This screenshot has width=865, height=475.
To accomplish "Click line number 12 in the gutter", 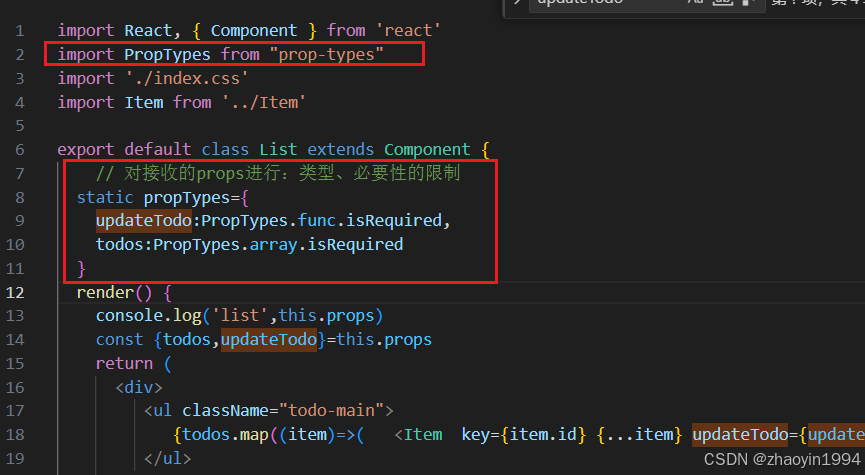I will pos(15,292).
